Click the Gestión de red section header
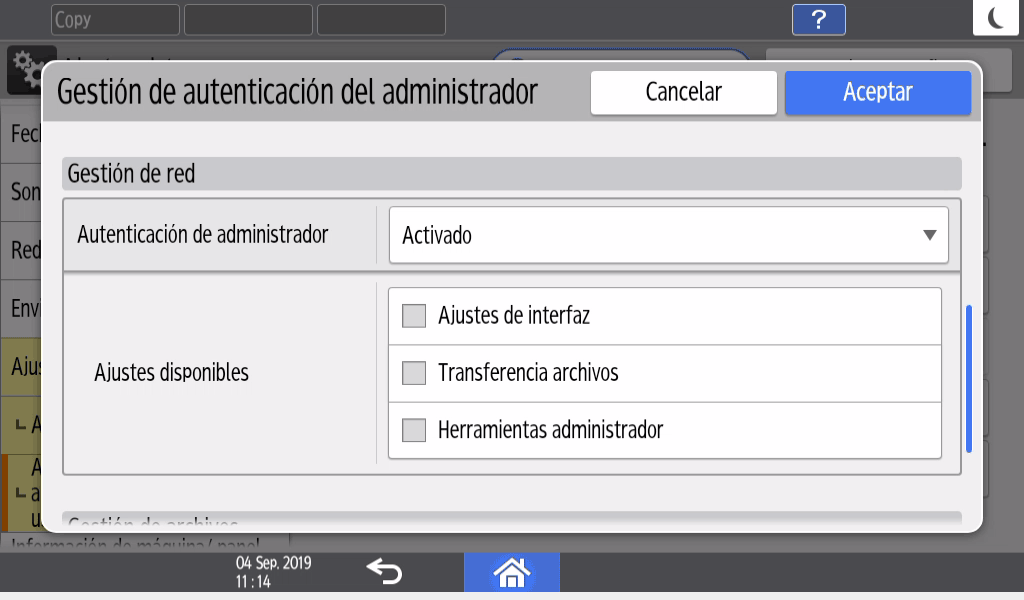The height and width of the screenshot is (600, 1024). pos(511,174)
